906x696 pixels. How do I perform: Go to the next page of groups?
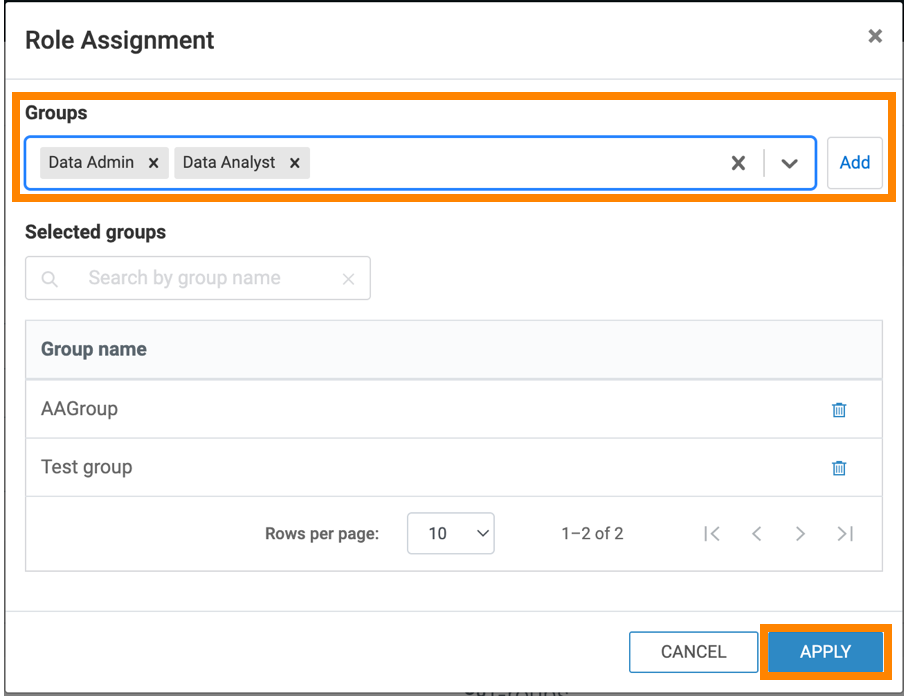click(800, 533)
